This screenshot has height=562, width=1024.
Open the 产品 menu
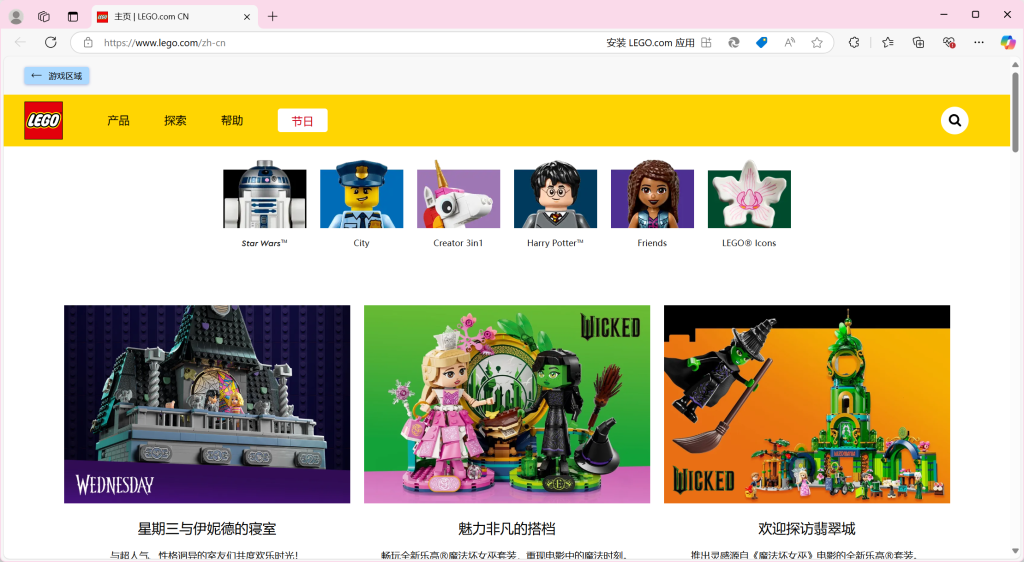pyautogui.click(x=118, y=121)
